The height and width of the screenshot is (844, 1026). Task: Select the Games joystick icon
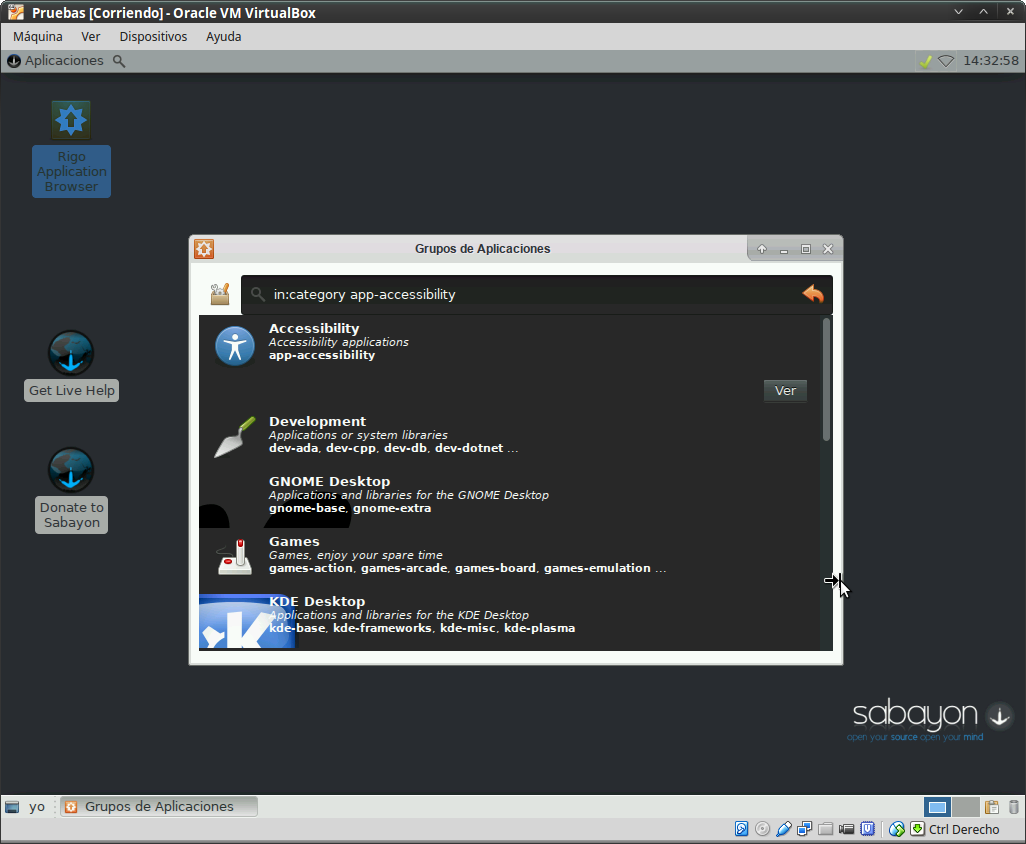click(x=235, y=556)
